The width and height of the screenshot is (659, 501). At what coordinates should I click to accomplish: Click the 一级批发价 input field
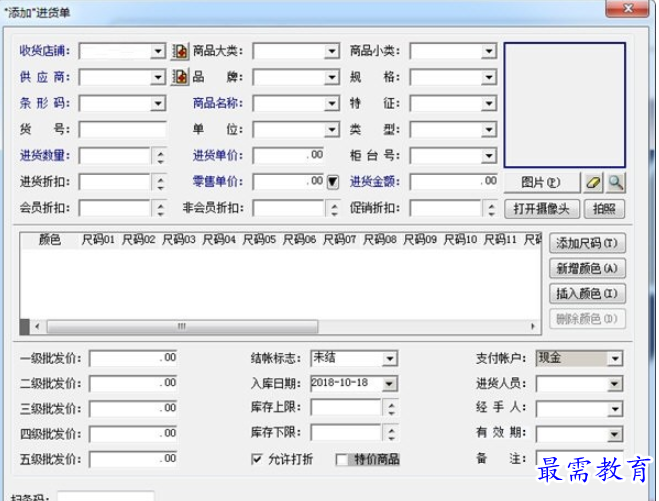click(133, 359)
